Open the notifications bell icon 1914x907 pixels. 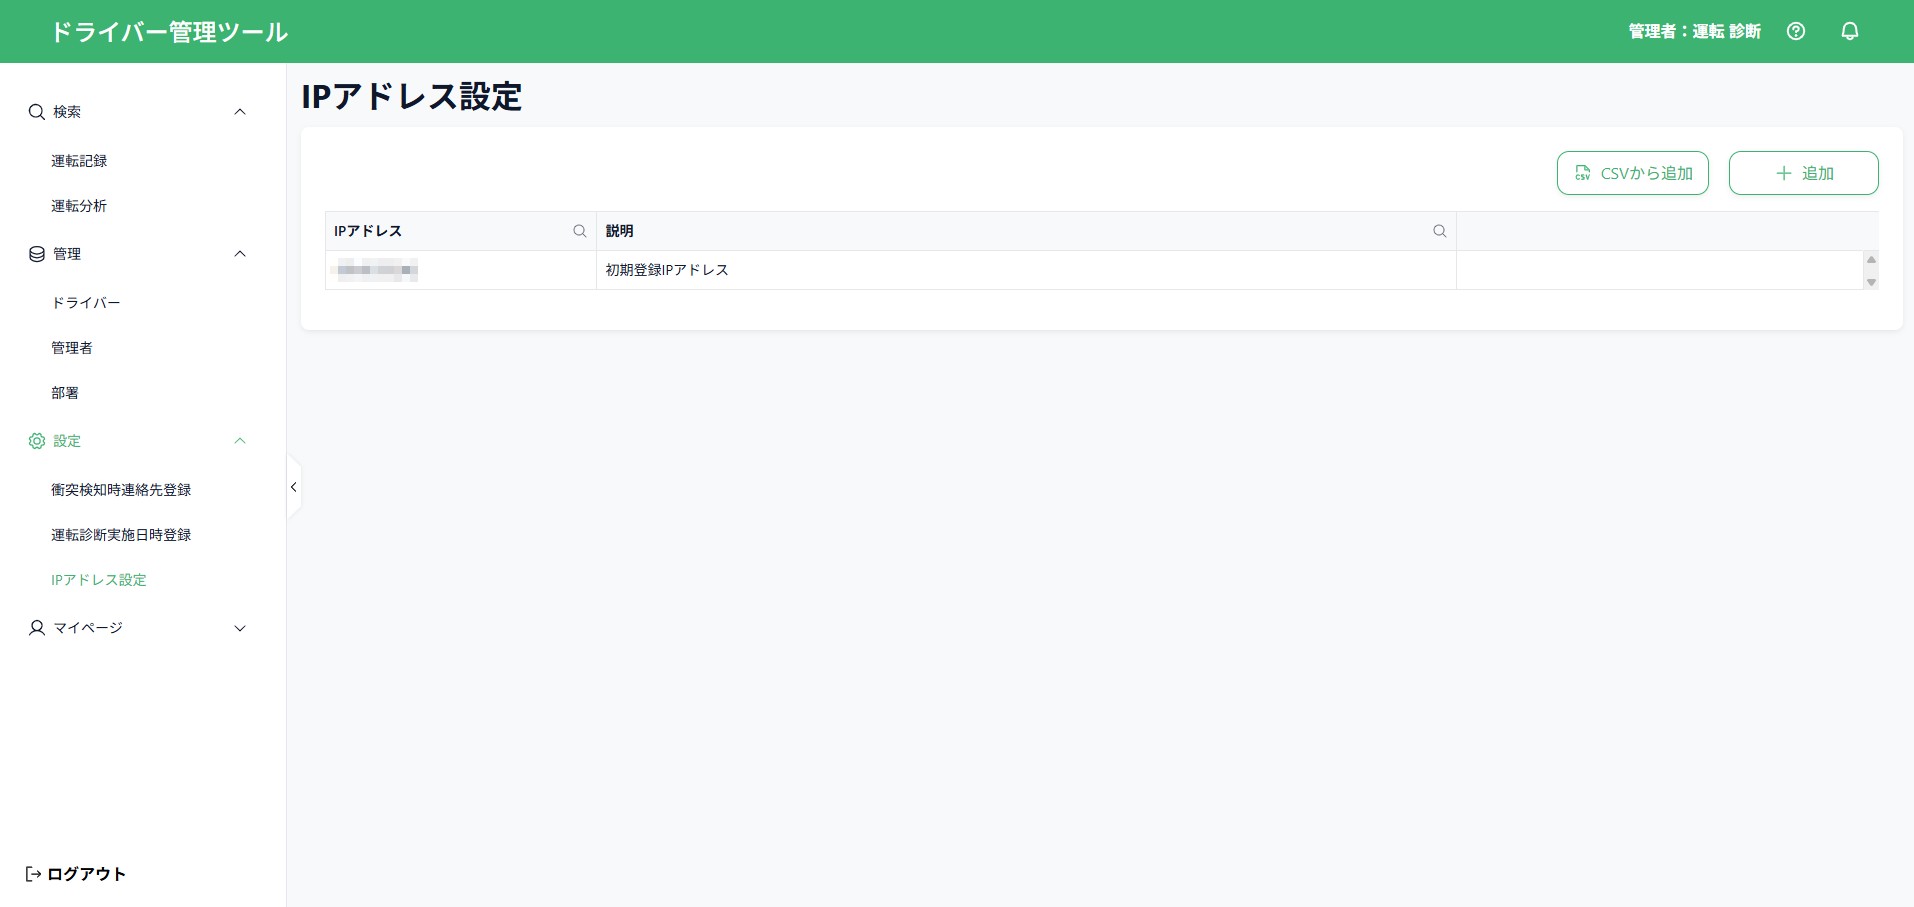(1850, 31)
